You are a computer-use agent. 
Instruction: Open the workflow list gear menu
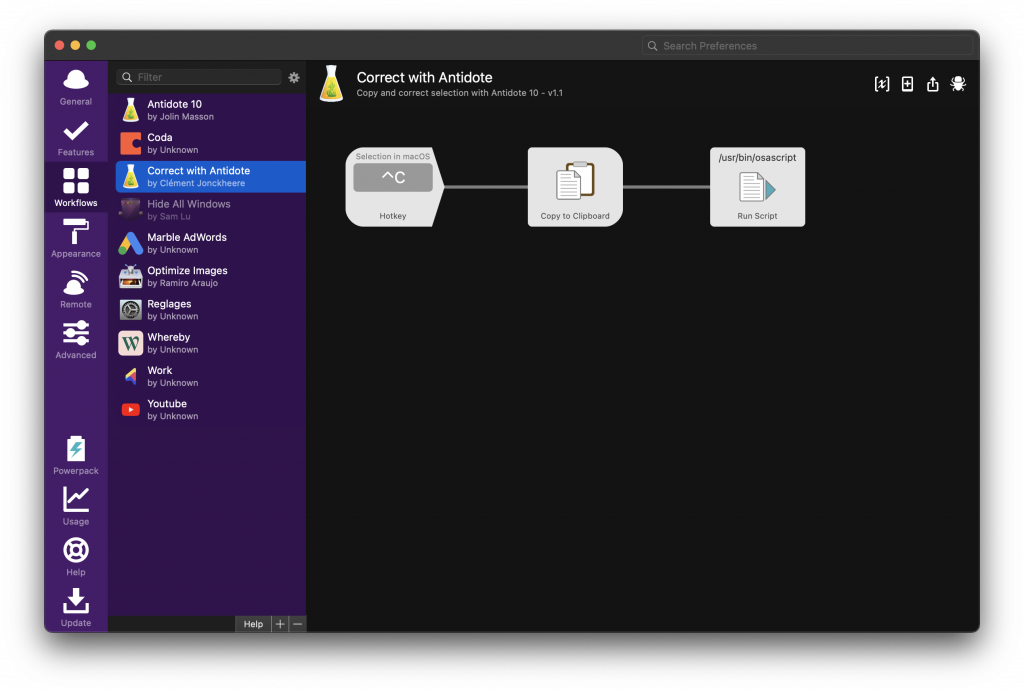pos(294,77)
